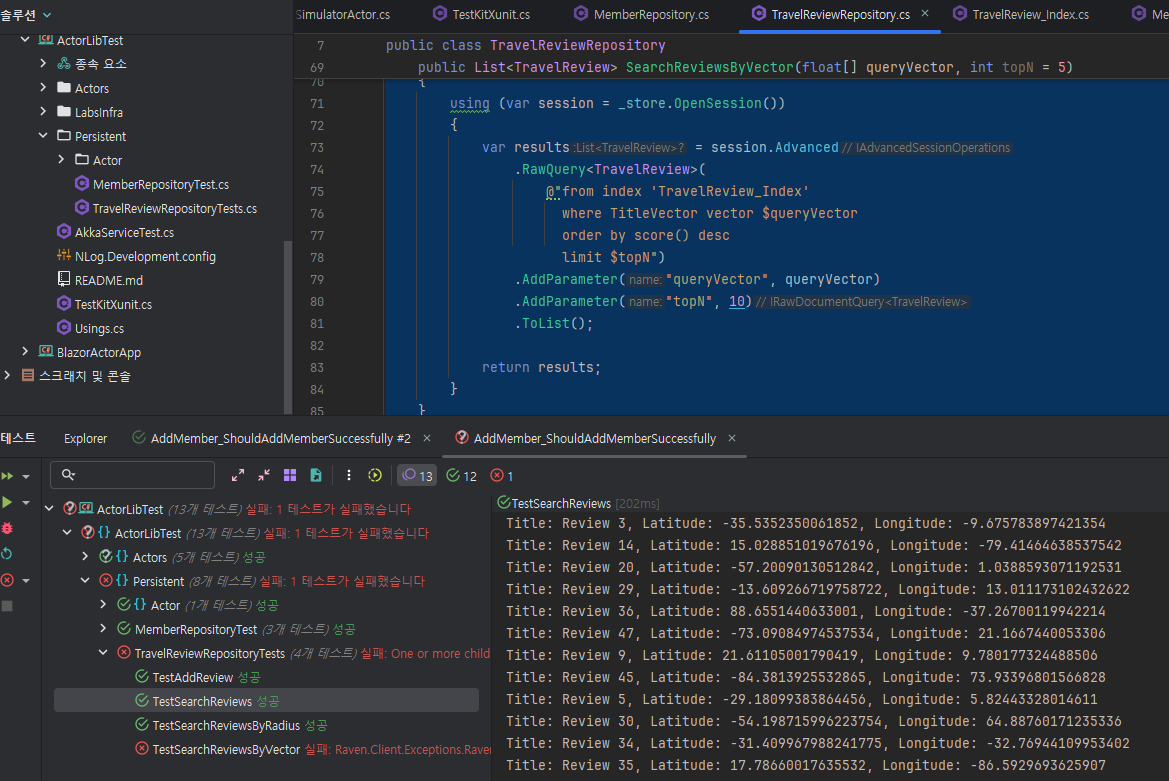Click the Expand All icon in test toolbar

point(238,476)
